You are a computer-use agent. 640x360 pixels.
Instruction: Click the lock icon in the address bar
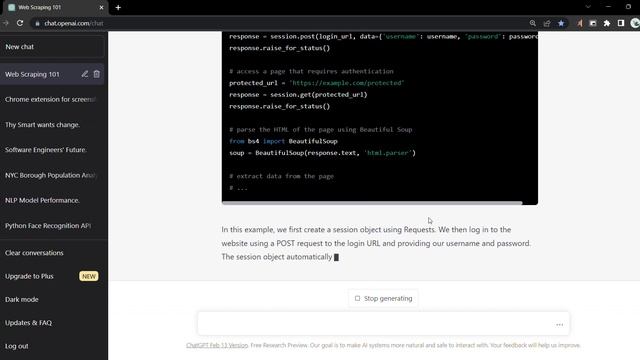(x=38, y=23)
